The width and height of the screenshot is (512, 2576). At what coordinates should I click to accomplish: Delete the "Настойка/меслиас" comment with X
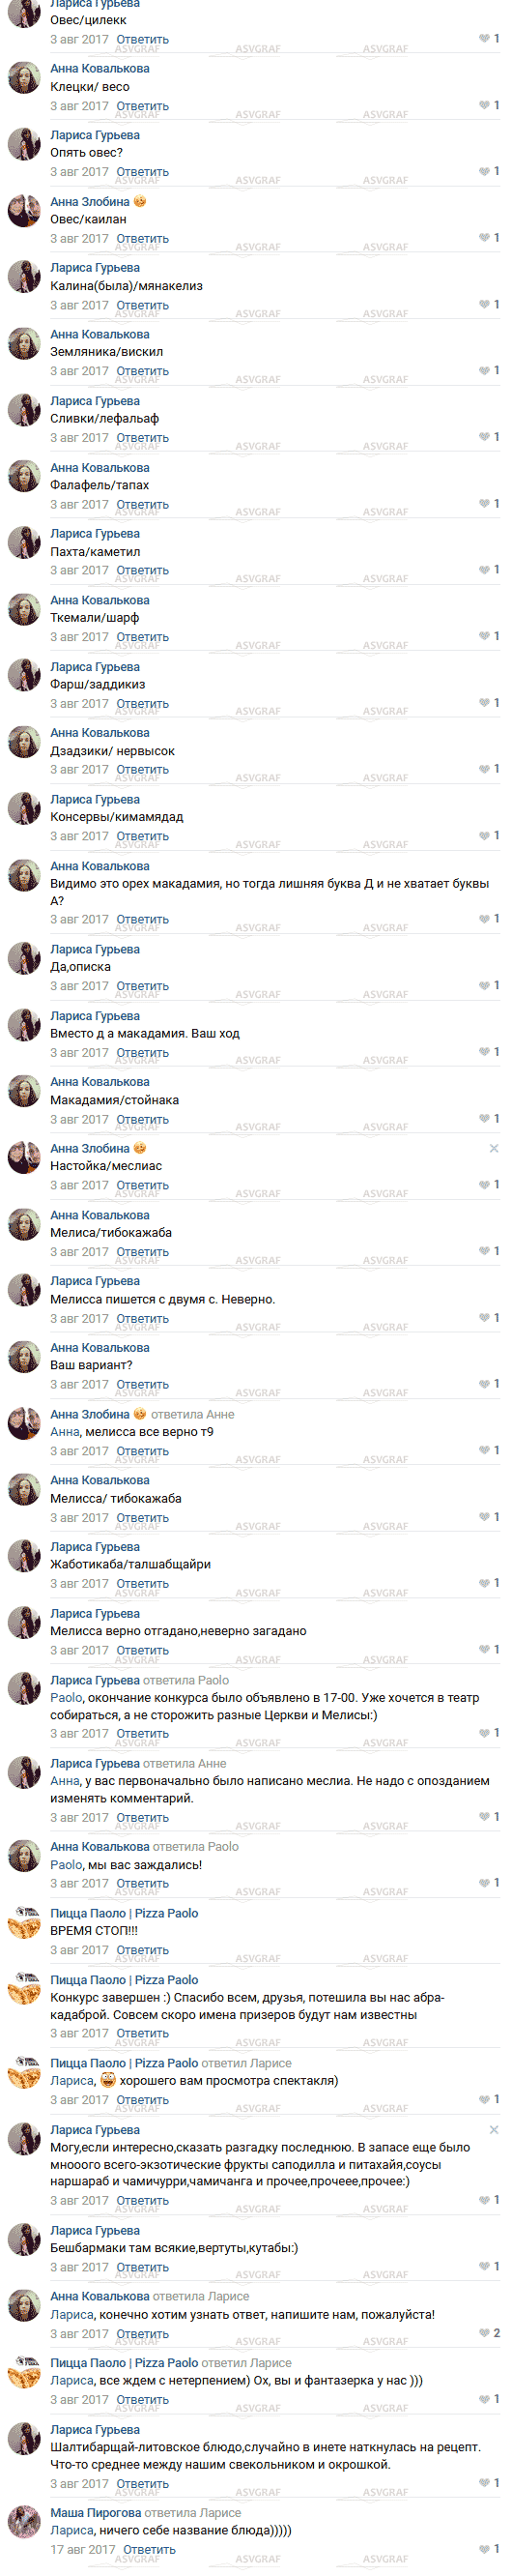[x=494, y=1148]
